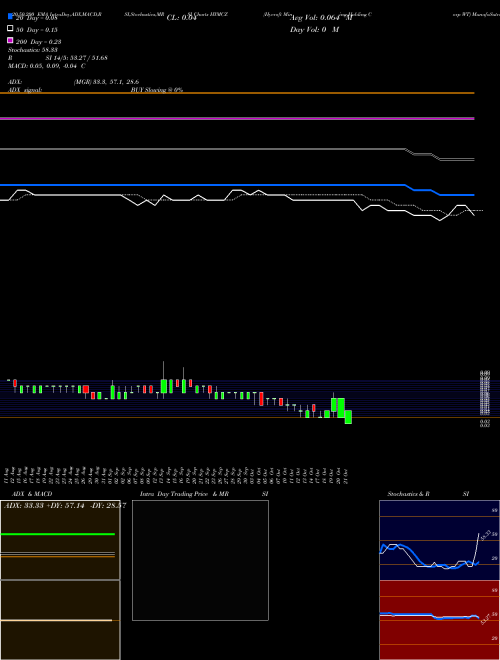Viewport: 500px width, 660px height.
Task: Click the 'MACD: 0.05, 0.09, -0.04 C' line
Action: click(47, 66)
